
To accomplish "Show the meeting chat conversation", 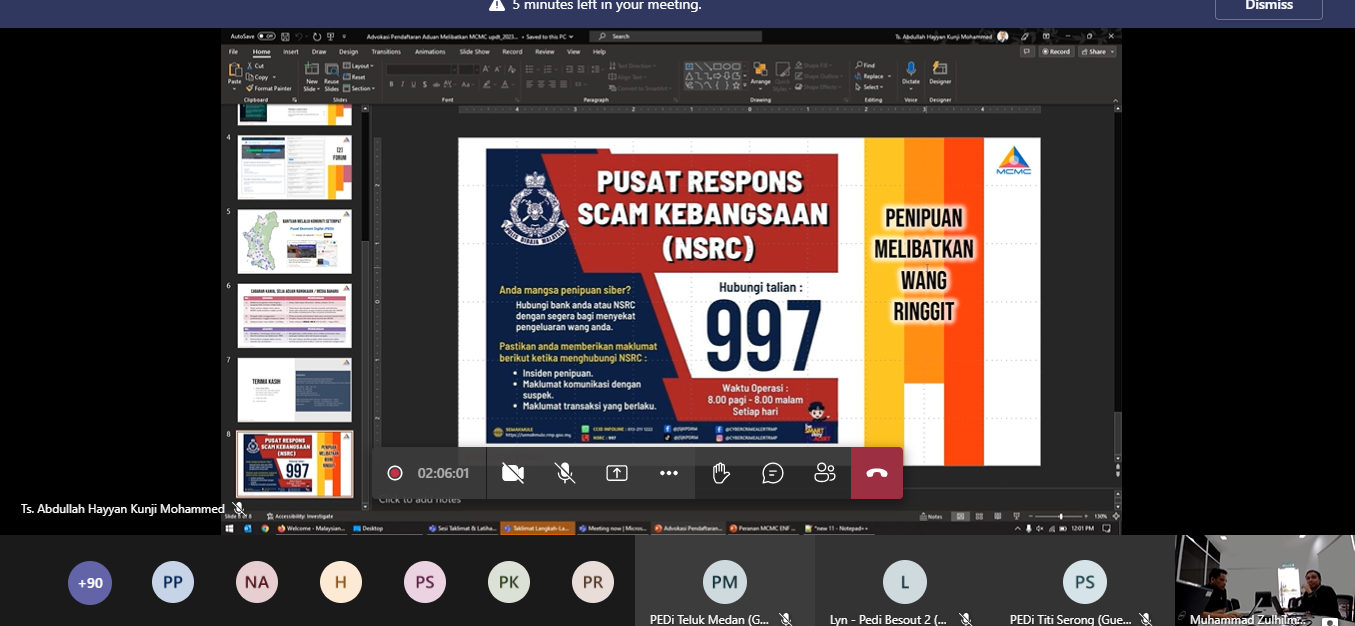I will 773,473.
